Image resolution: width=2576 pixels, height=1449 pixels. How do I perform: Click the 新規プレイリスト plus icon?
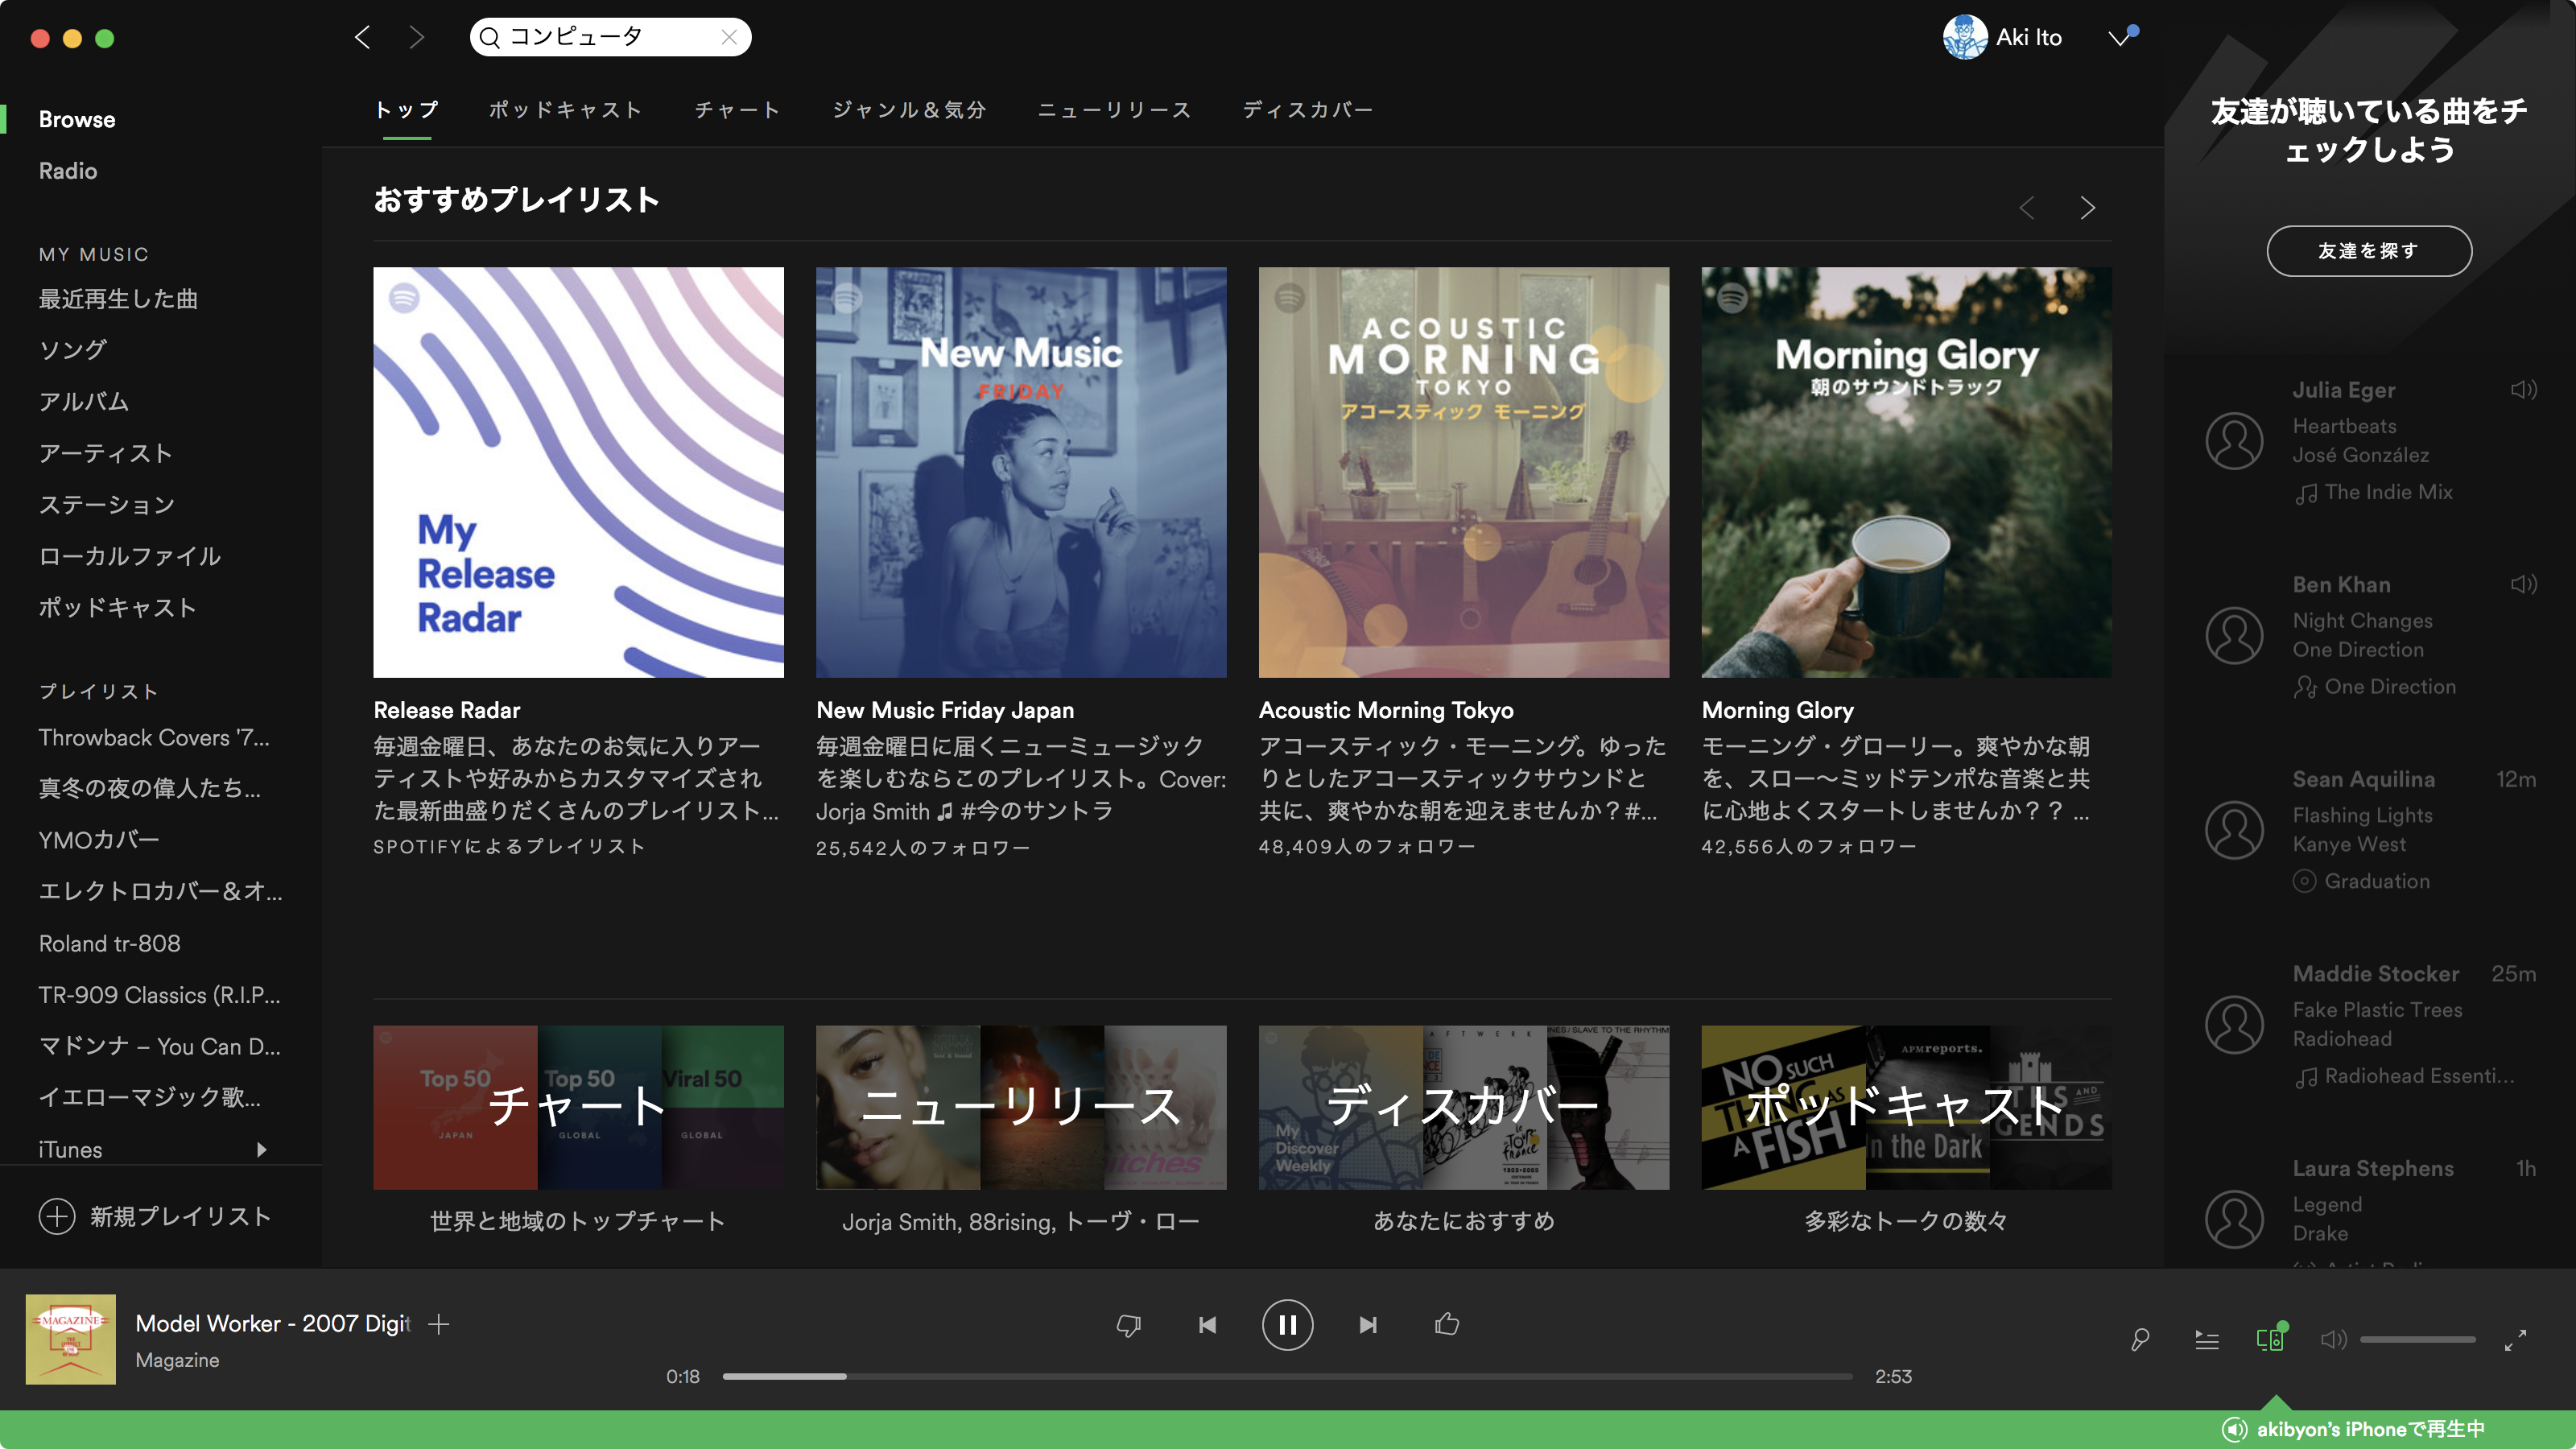(57, 1217)
